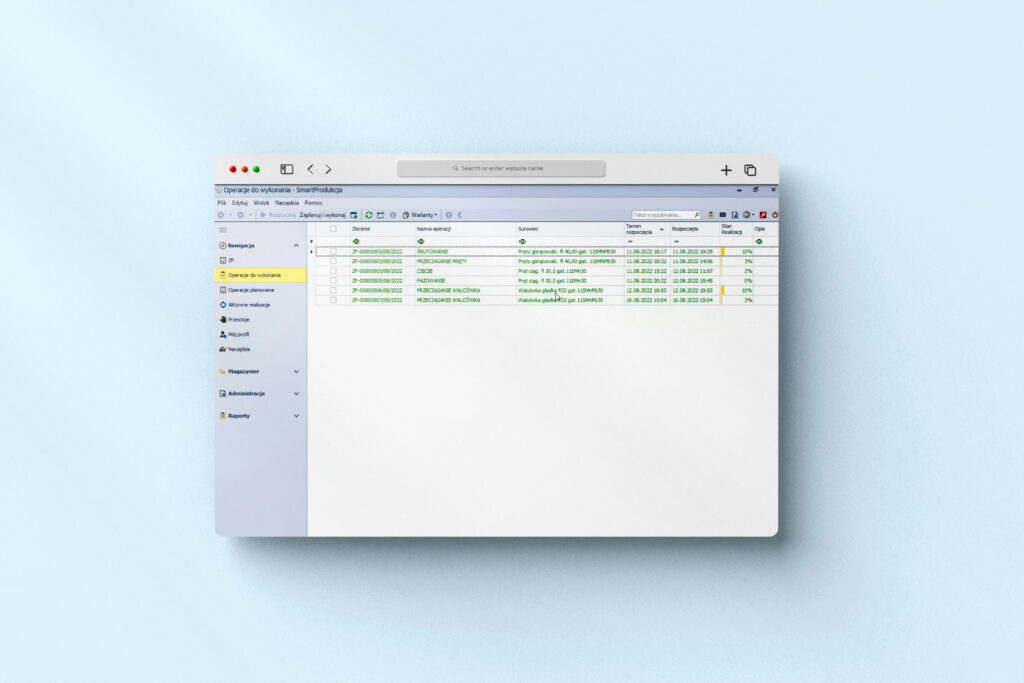
Task: Open the Widok menu
Action: 261,203
